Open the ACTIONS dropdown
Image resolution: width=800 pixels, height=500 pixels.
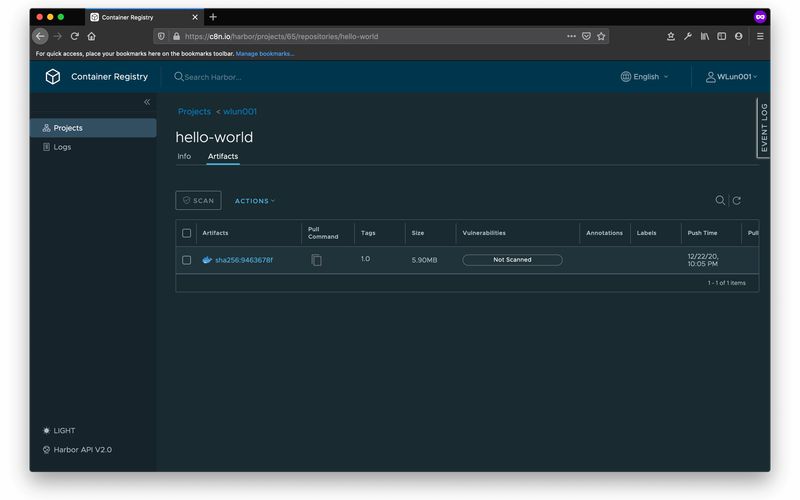click(255, 201)
